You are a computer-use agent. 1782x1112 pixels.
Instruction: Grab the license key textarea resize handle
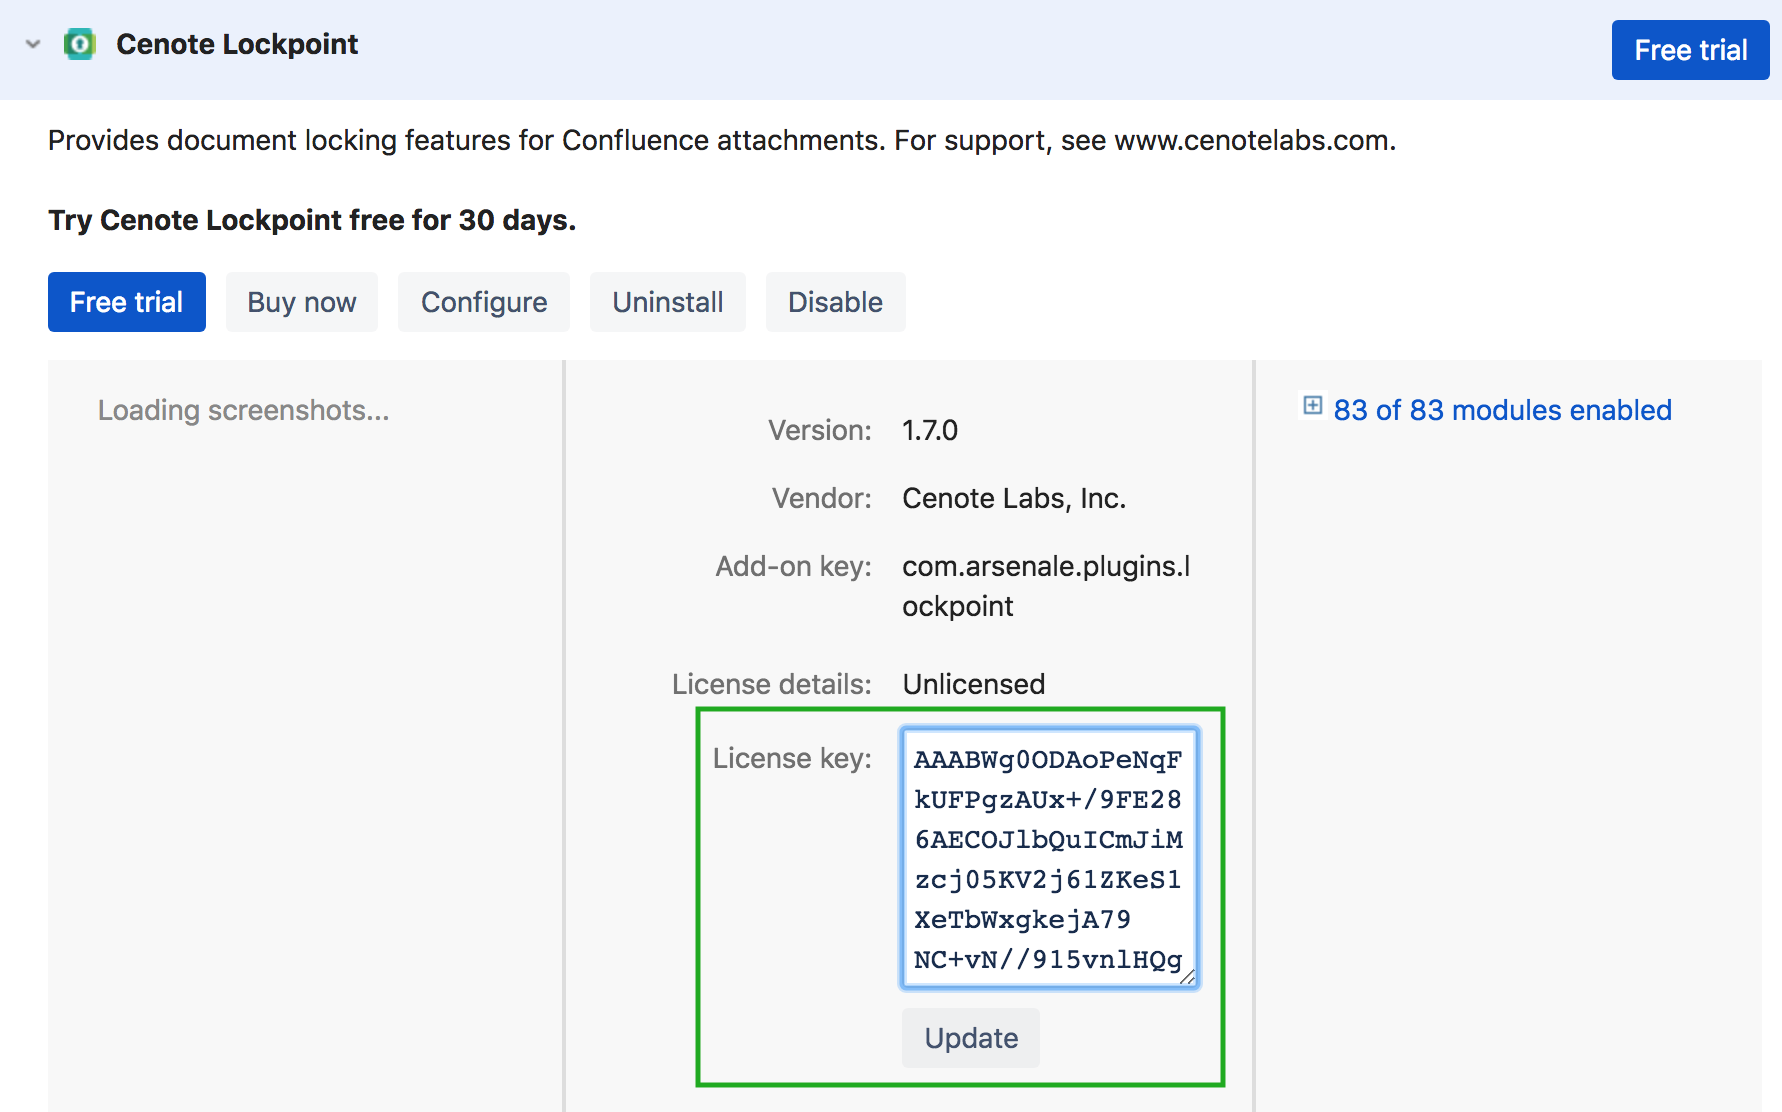click(1187, 977)
